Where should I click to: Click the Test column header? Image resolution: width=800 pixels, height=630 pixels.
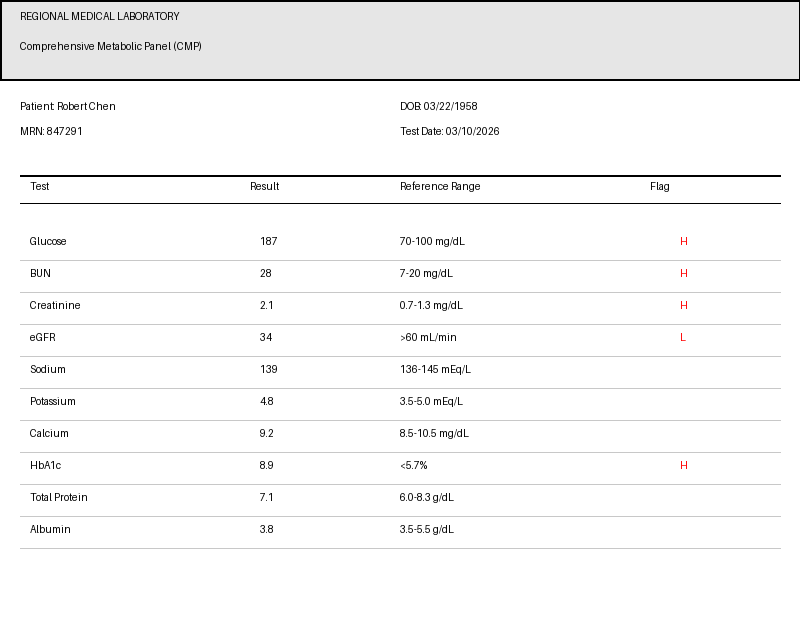click(x=41, y=186)
